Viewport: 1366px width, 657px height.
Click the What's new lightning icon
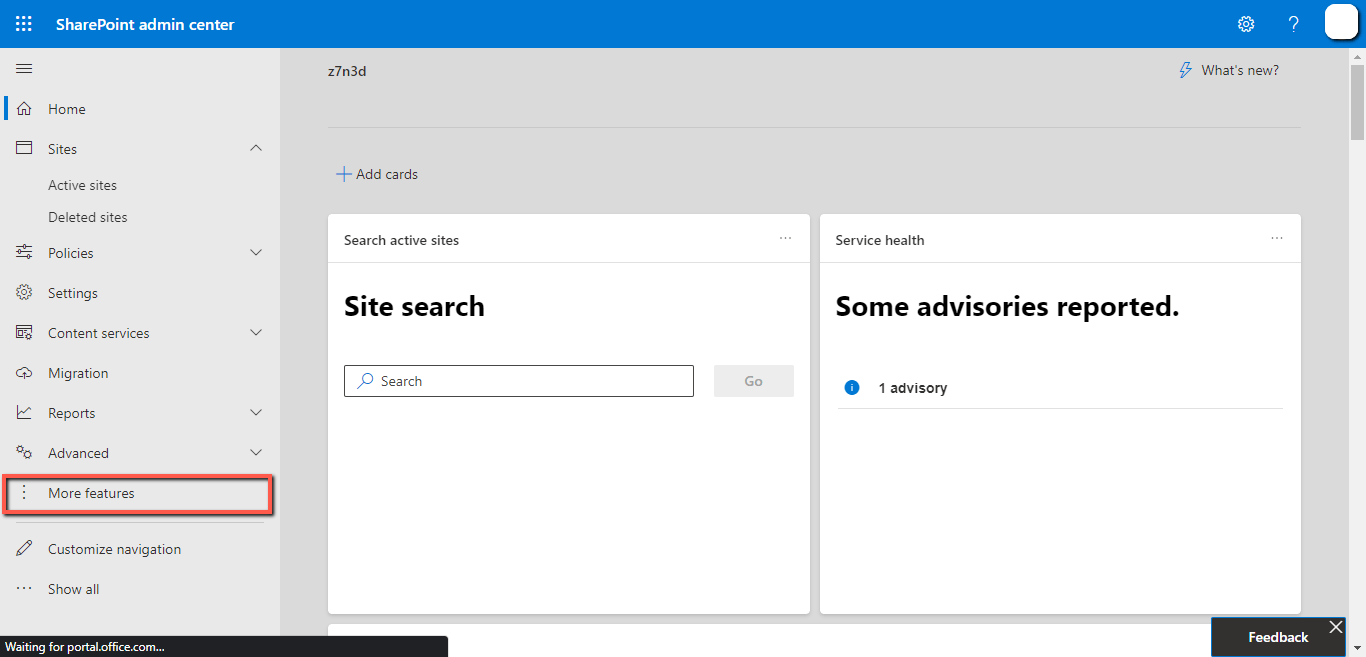tap(1186, 70)
